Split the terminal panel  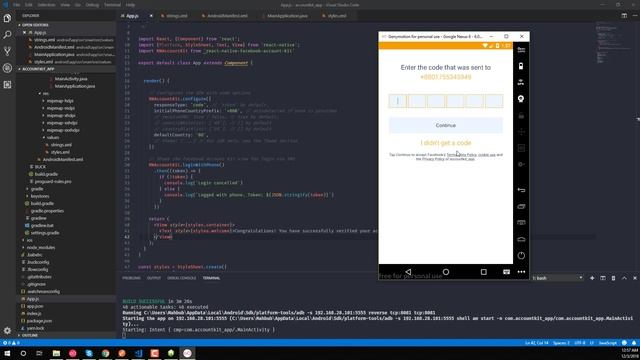point(603,278)
